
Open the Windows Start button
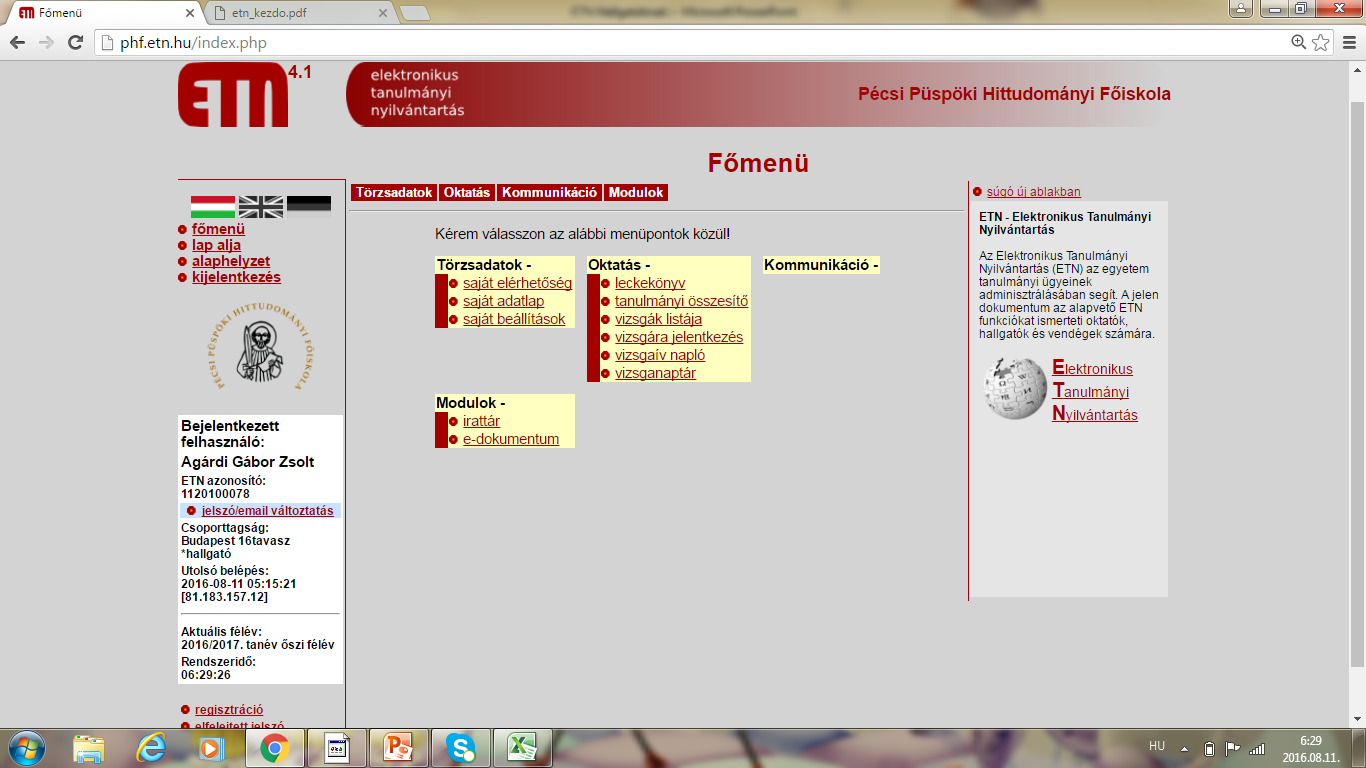point(25,748)
